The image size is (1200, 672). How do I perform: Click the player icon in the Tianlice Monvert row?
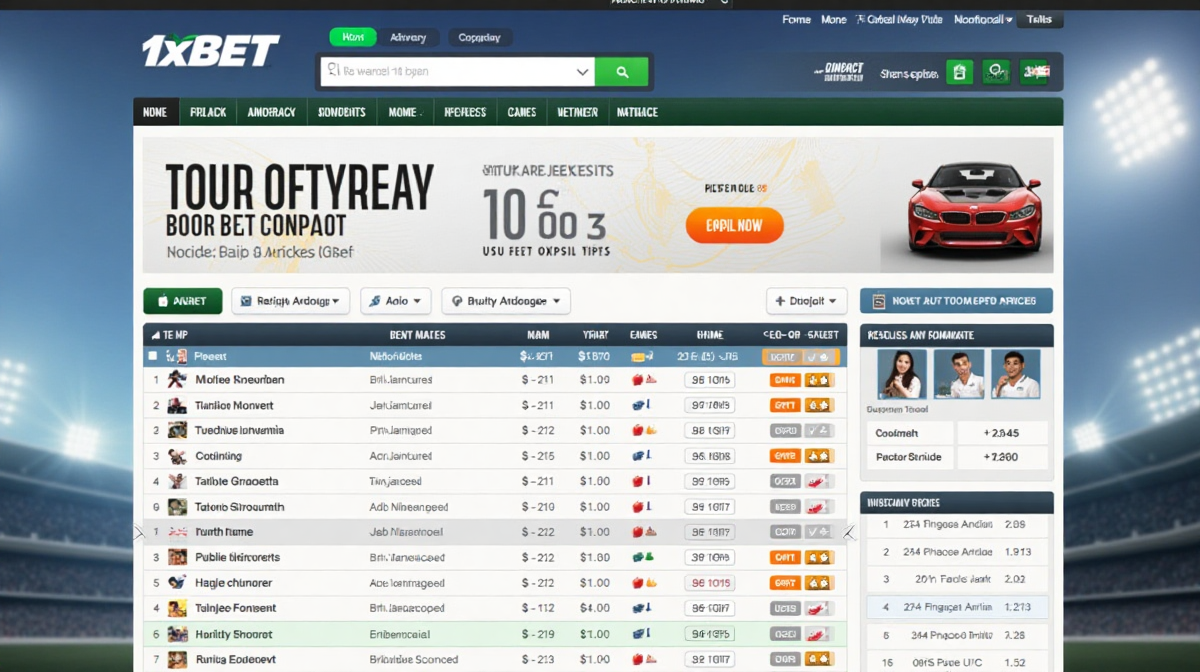click(x=177, y=405)
